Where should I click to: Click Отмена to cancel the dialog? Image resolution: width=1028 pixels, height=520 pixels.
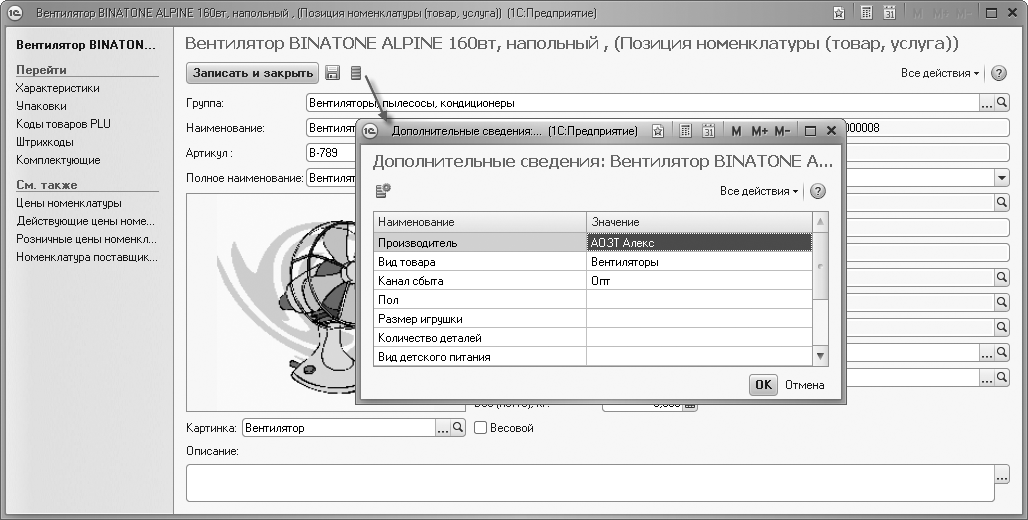click(x=805, y=385)
